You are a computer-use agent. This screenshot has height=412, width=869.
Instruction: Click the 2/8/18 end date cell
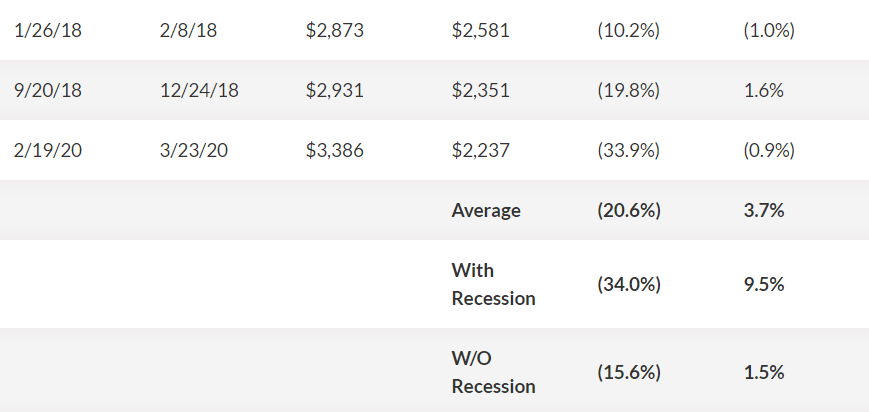click(x=188, y=30)
